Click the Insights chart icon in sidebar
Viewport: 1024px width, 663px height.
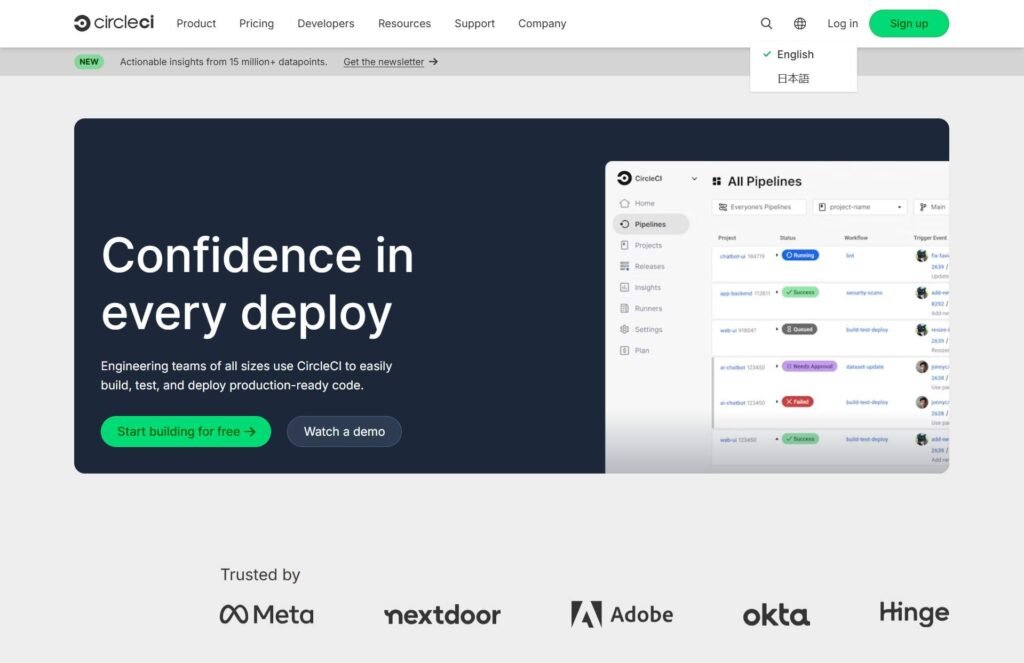click(624, 287)
